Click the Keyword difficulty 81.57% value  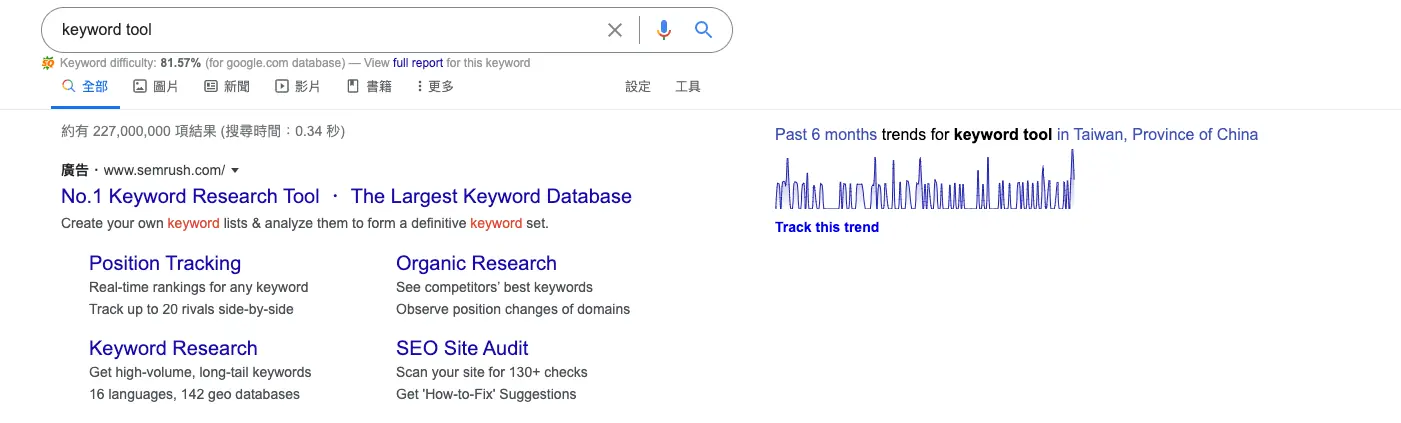pos(180,63)
